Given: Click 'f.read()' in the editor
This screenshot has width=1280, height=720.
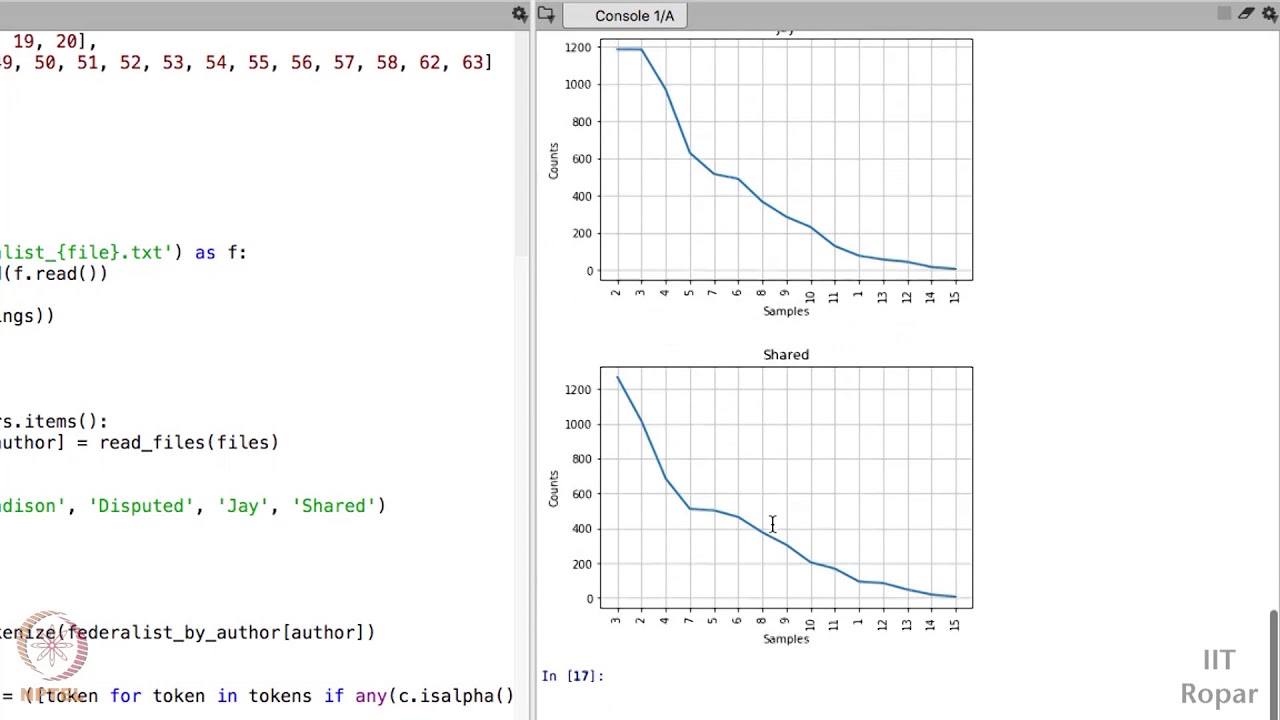Looking at the screenshot, I should tap(56, 274).
